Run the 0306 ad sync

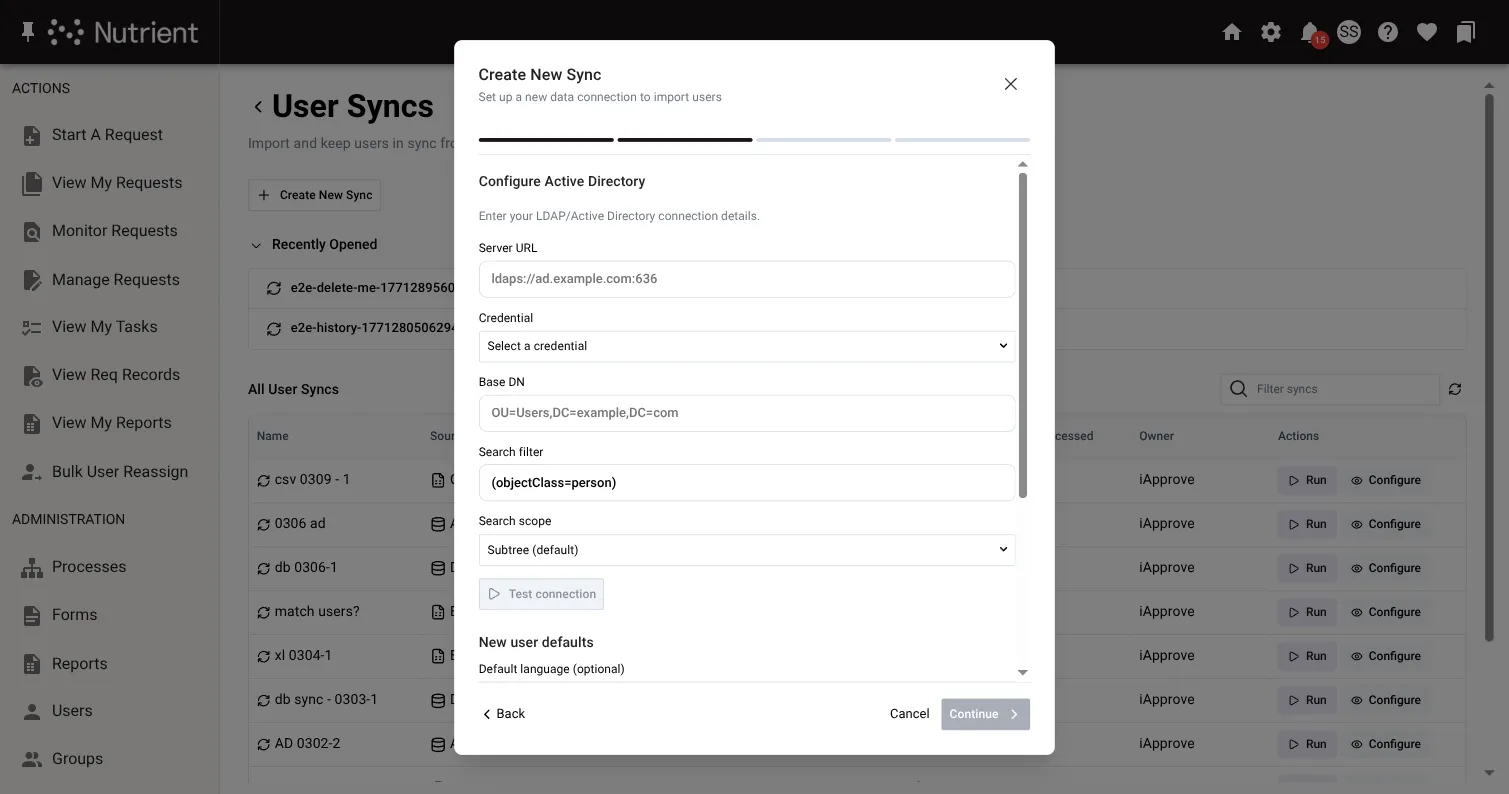[x=1307, y=524]
